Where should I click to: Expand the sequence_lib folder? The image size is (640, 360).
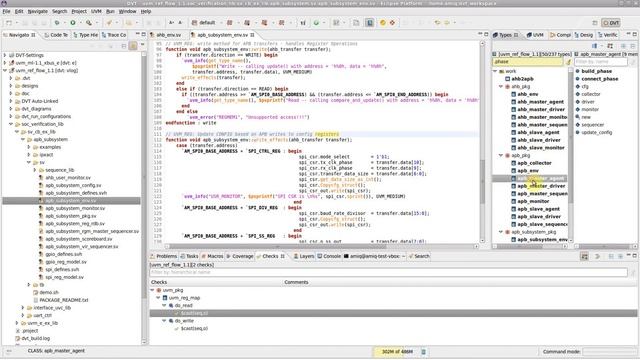coord(35,170)
